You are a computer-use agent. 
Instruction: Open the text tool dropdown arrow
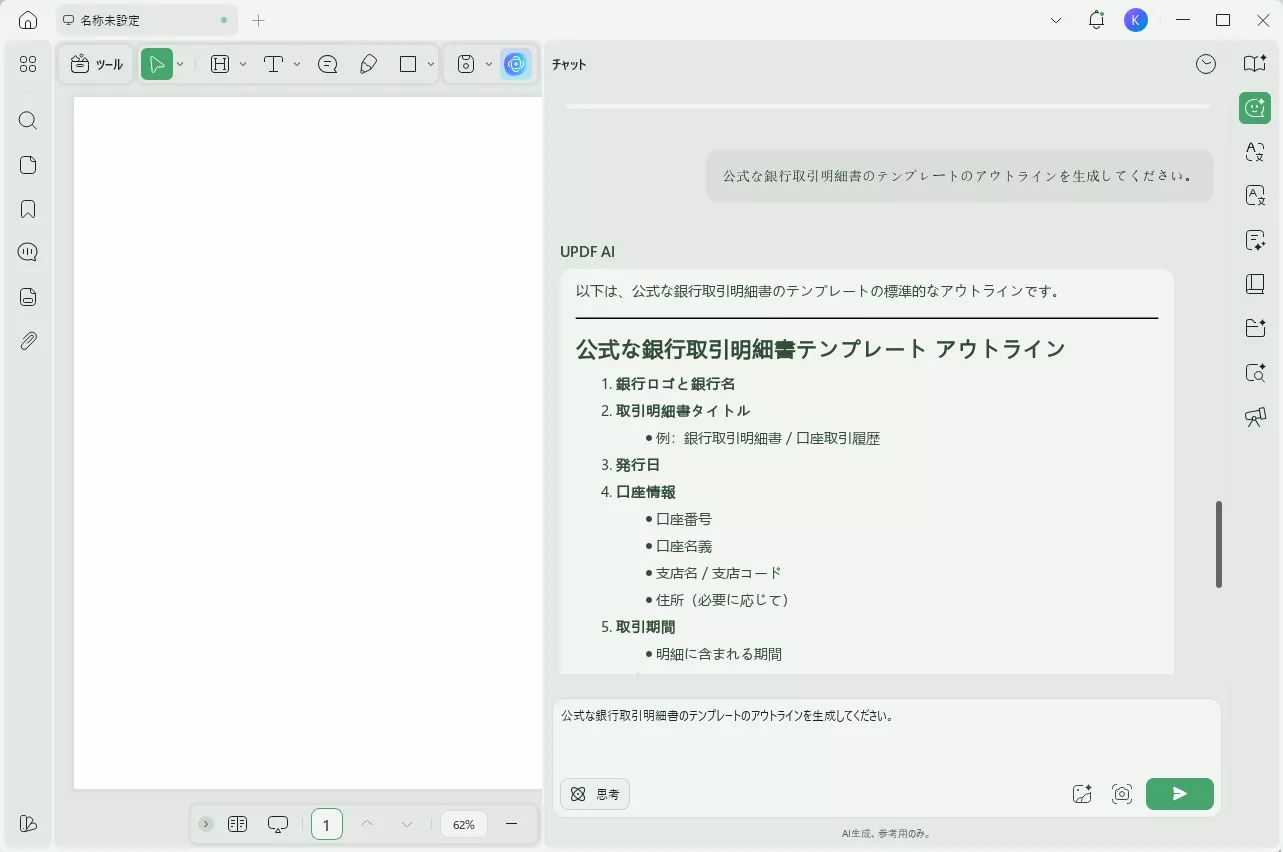tap(296, 63)
